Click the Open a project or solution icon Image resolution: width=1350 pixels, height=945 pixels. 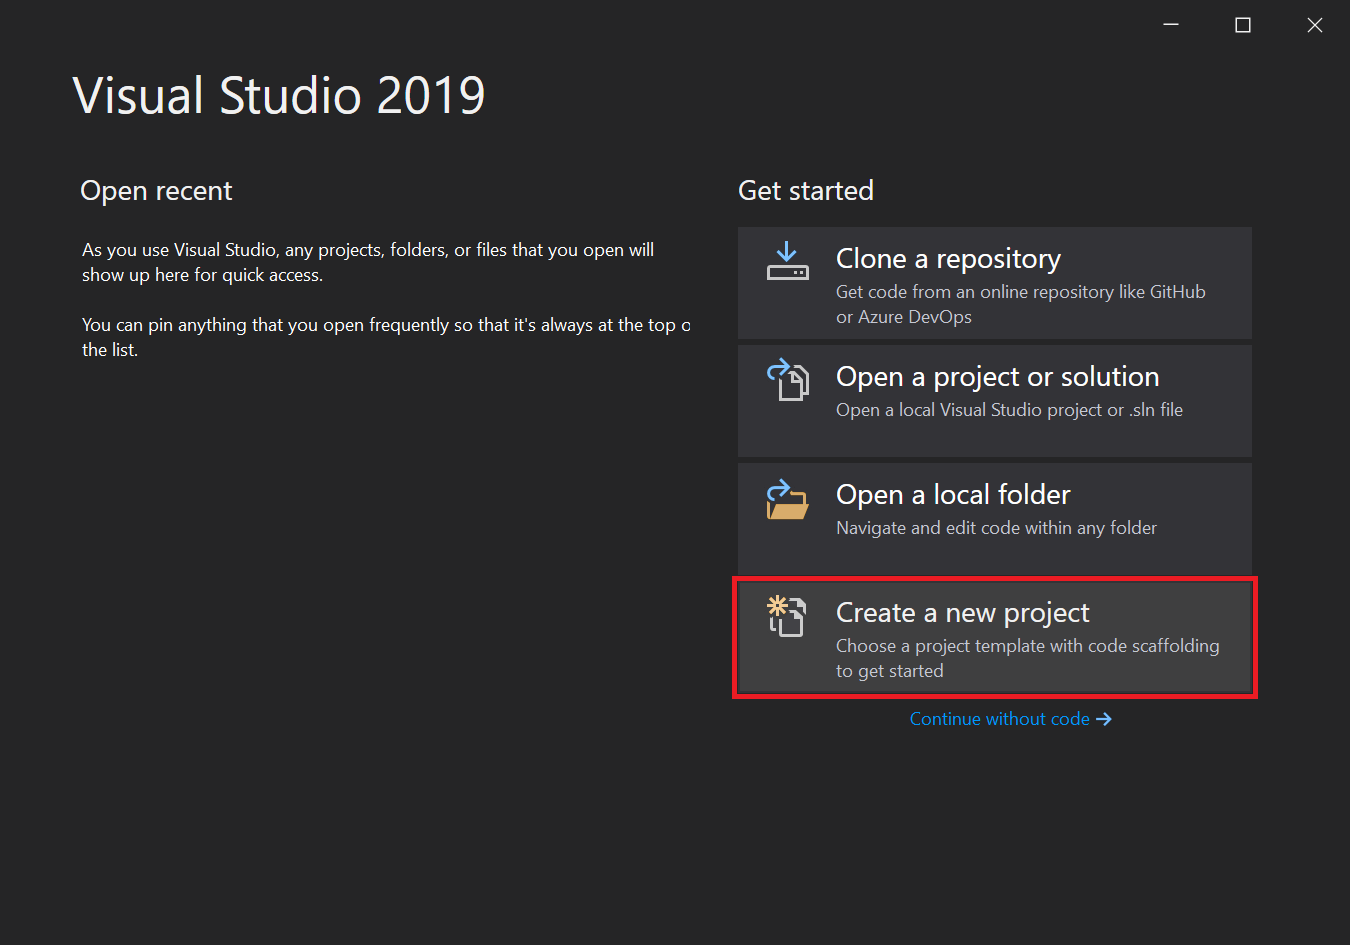[x=787, y=380]
